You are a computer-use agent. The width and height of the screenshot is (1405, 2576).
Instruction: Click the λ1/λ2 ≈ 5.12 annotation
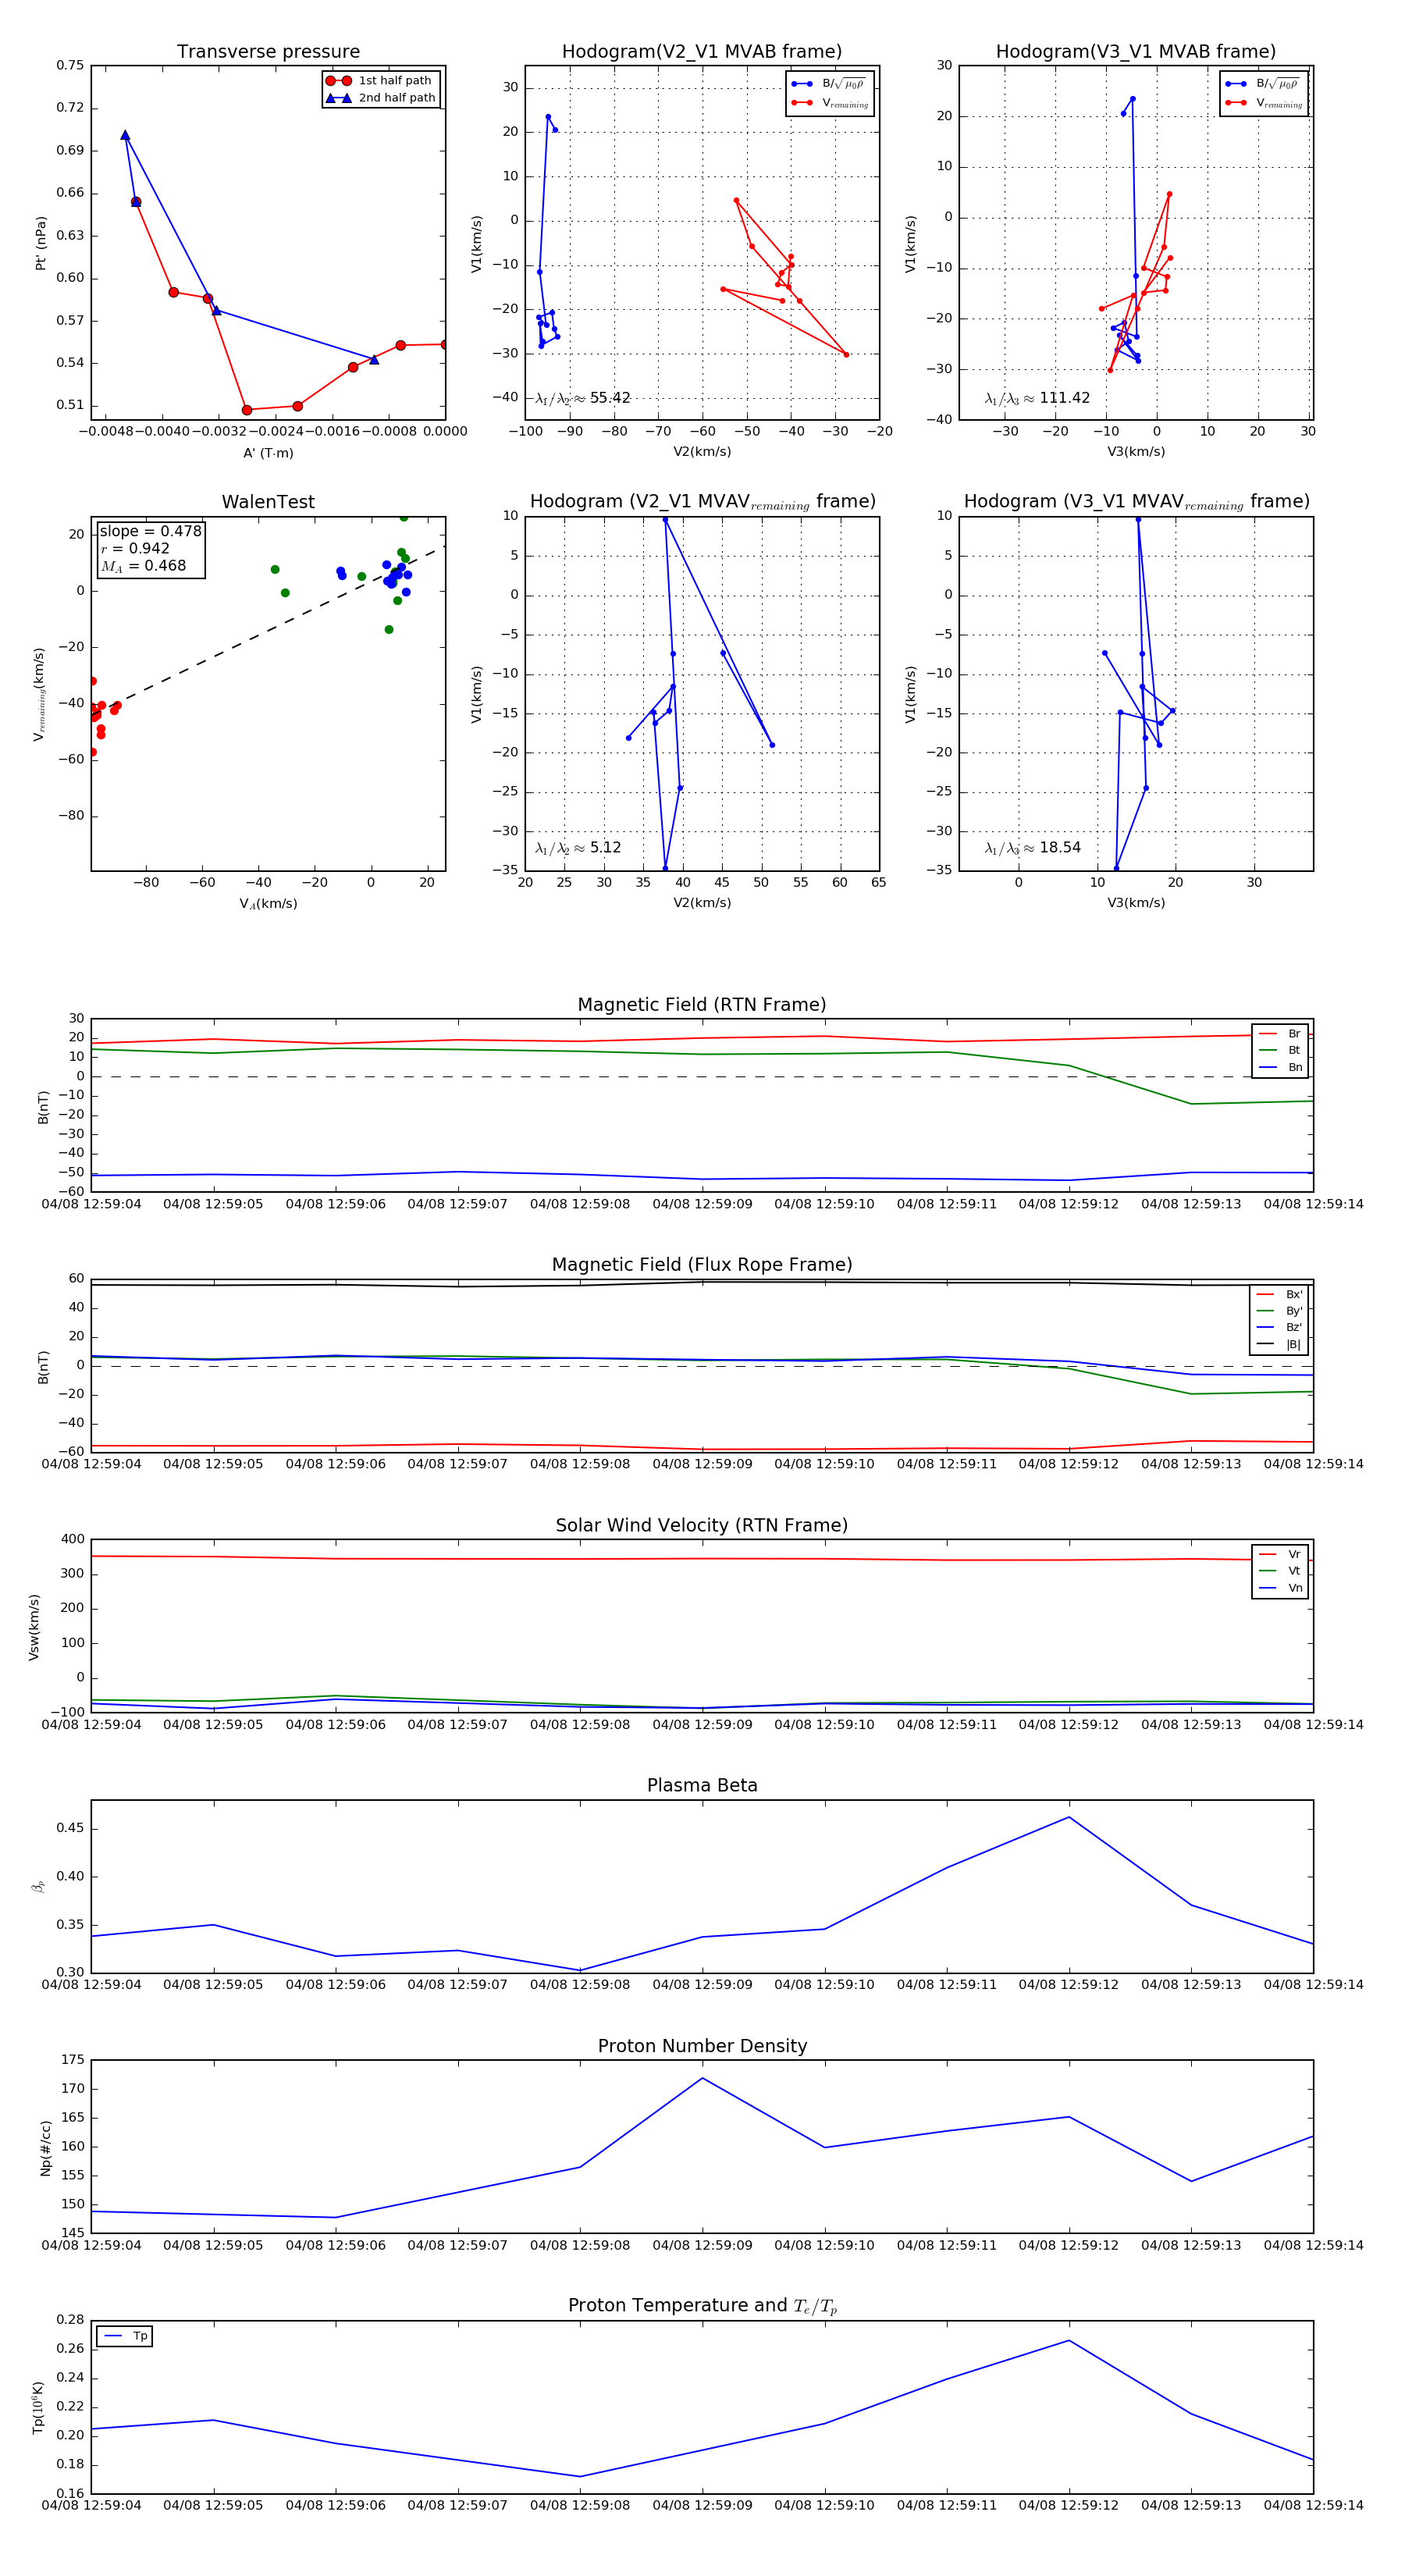(578, 848)
